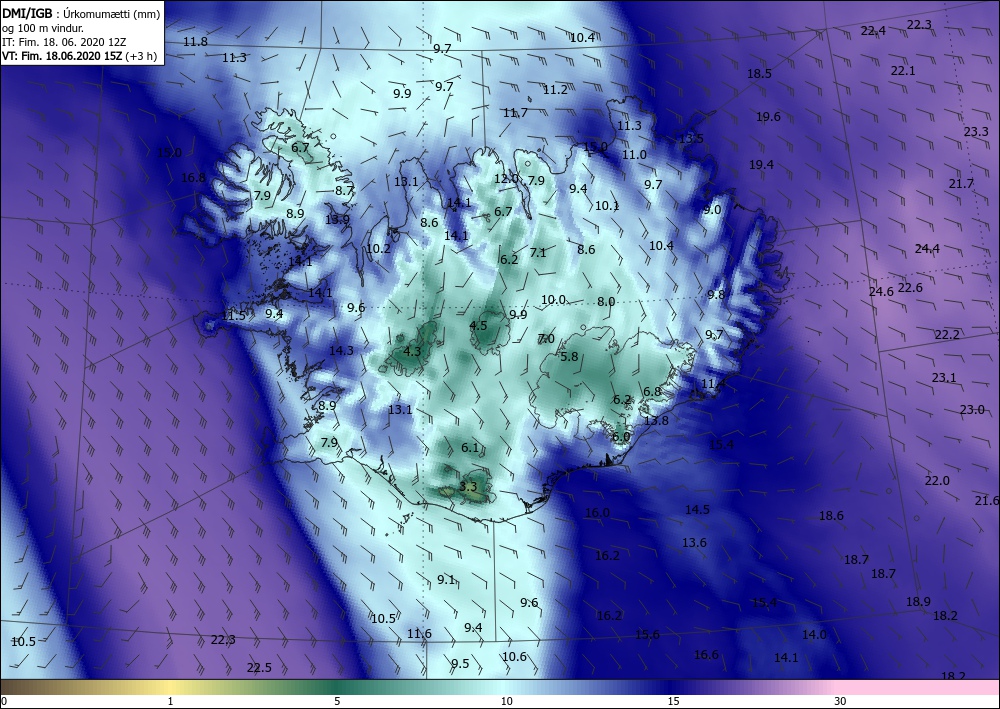Click the value 6.8 on the map
This screenshot has height=709, width=1000.
point(652,392)
